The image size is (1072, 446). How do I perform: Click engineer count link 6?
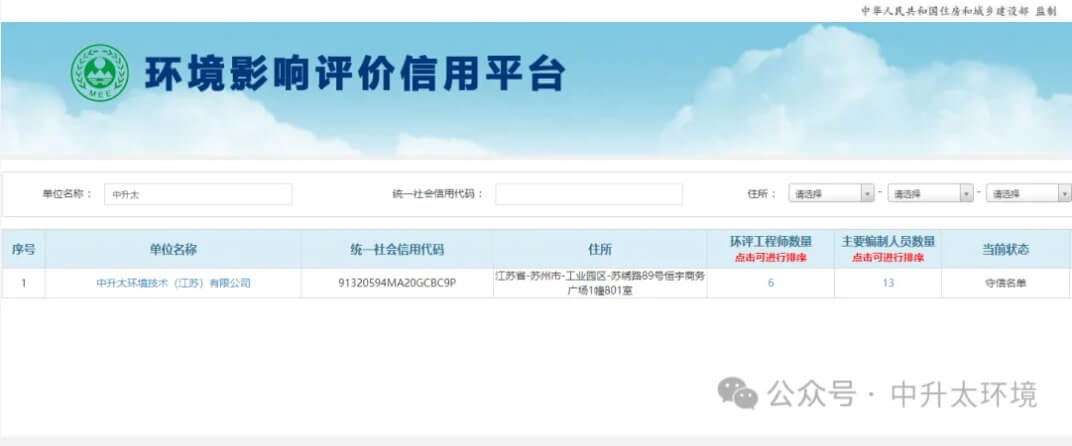pos(770,283)
